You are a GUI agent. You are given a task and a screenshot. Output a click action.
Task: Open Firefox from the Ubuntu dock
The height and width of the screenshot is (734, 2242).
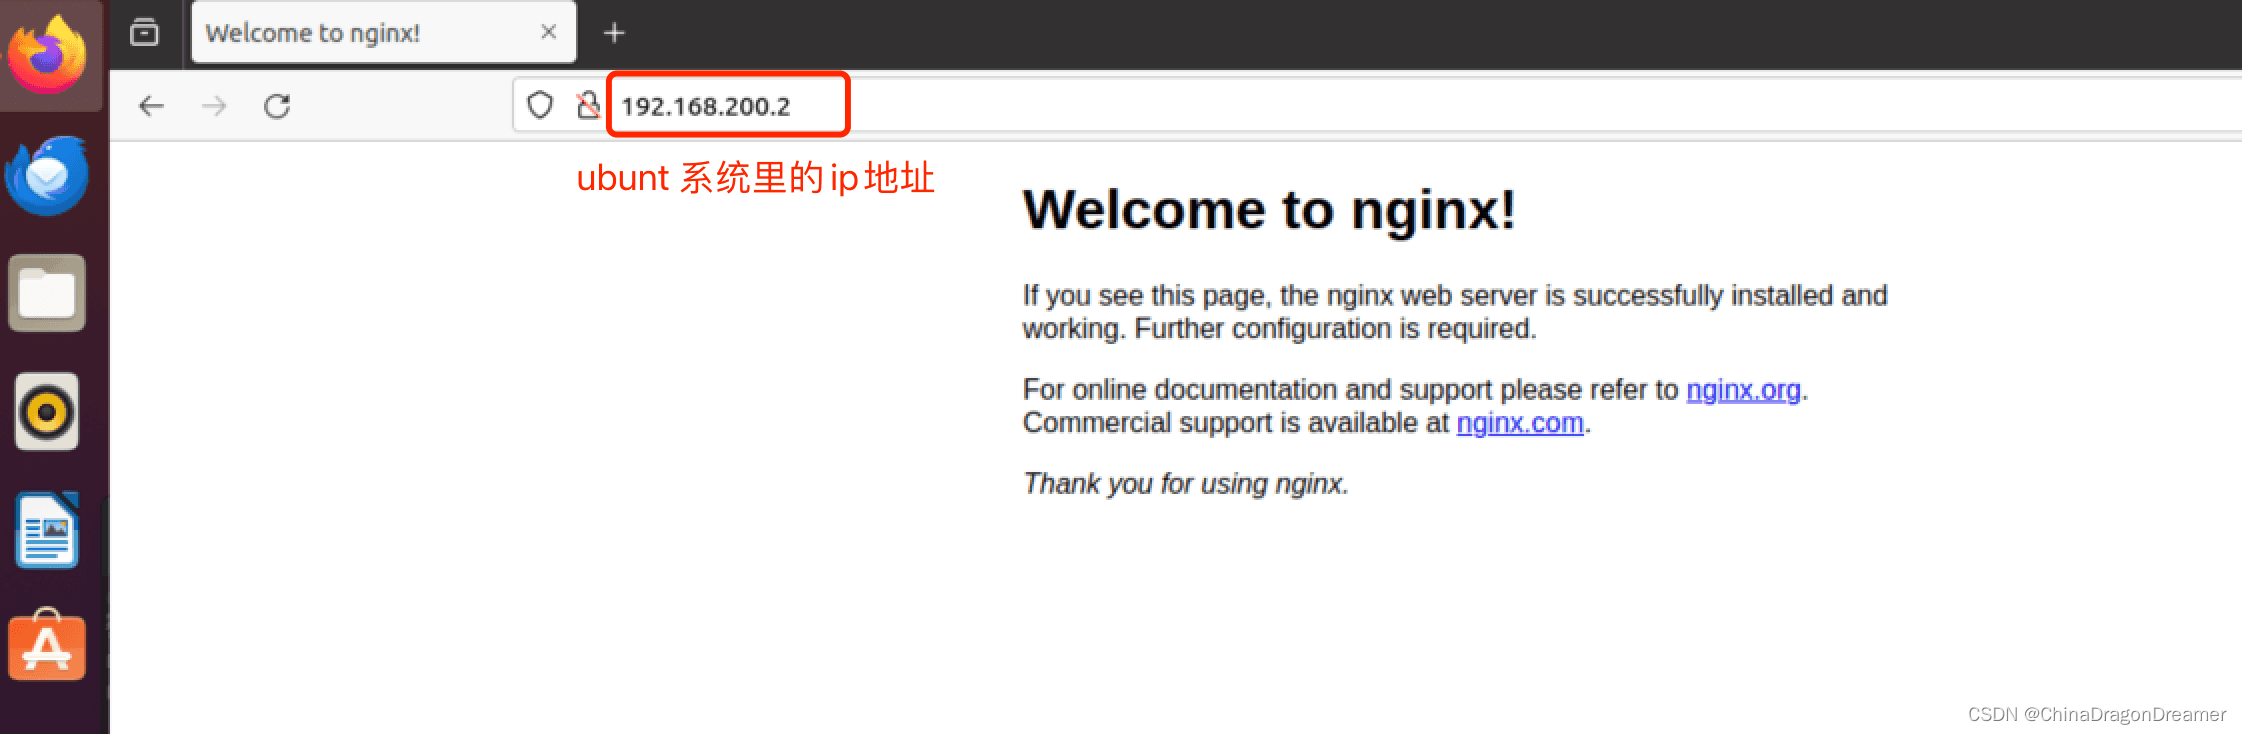48,55
